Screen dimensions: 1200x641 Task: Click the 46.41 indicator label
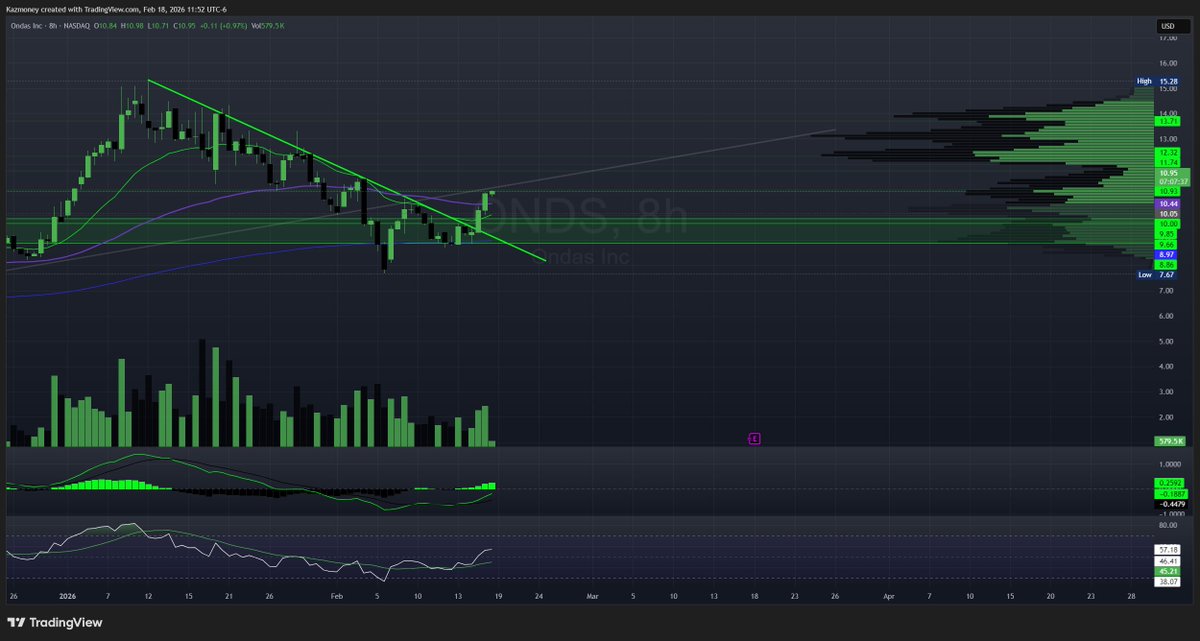pos(1166,561)
